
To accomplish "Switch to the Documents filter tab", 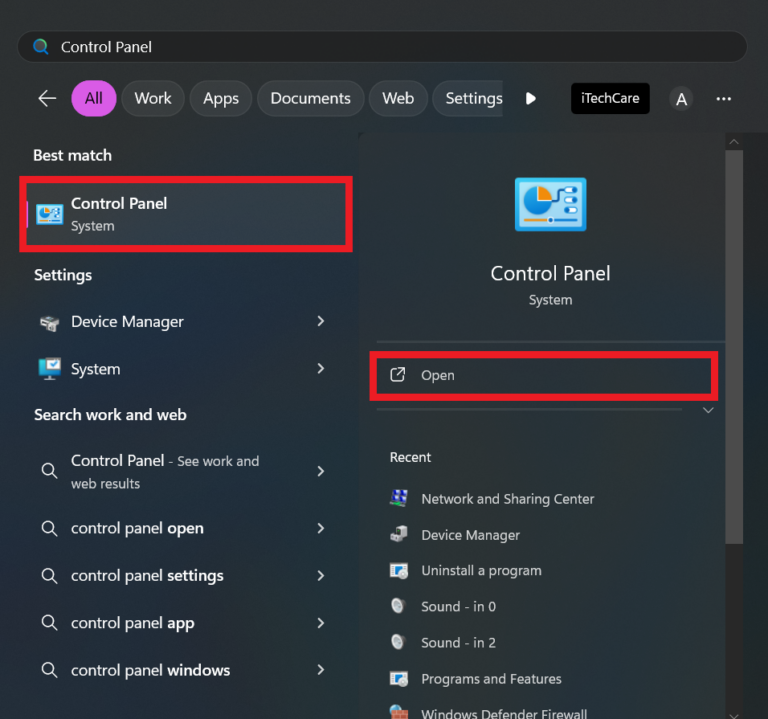I will (x=310, y=98).
